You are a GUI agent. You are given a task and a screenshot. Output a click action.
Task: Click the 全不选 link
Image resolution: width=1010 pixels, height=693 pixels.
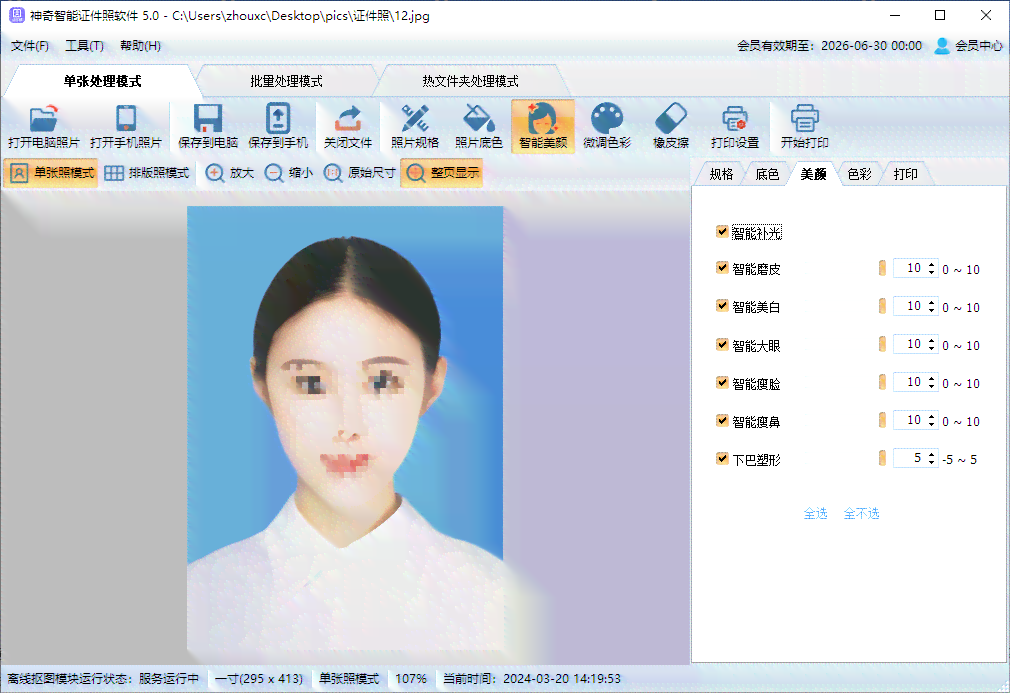pyautogui.click(x=862, y=513)
